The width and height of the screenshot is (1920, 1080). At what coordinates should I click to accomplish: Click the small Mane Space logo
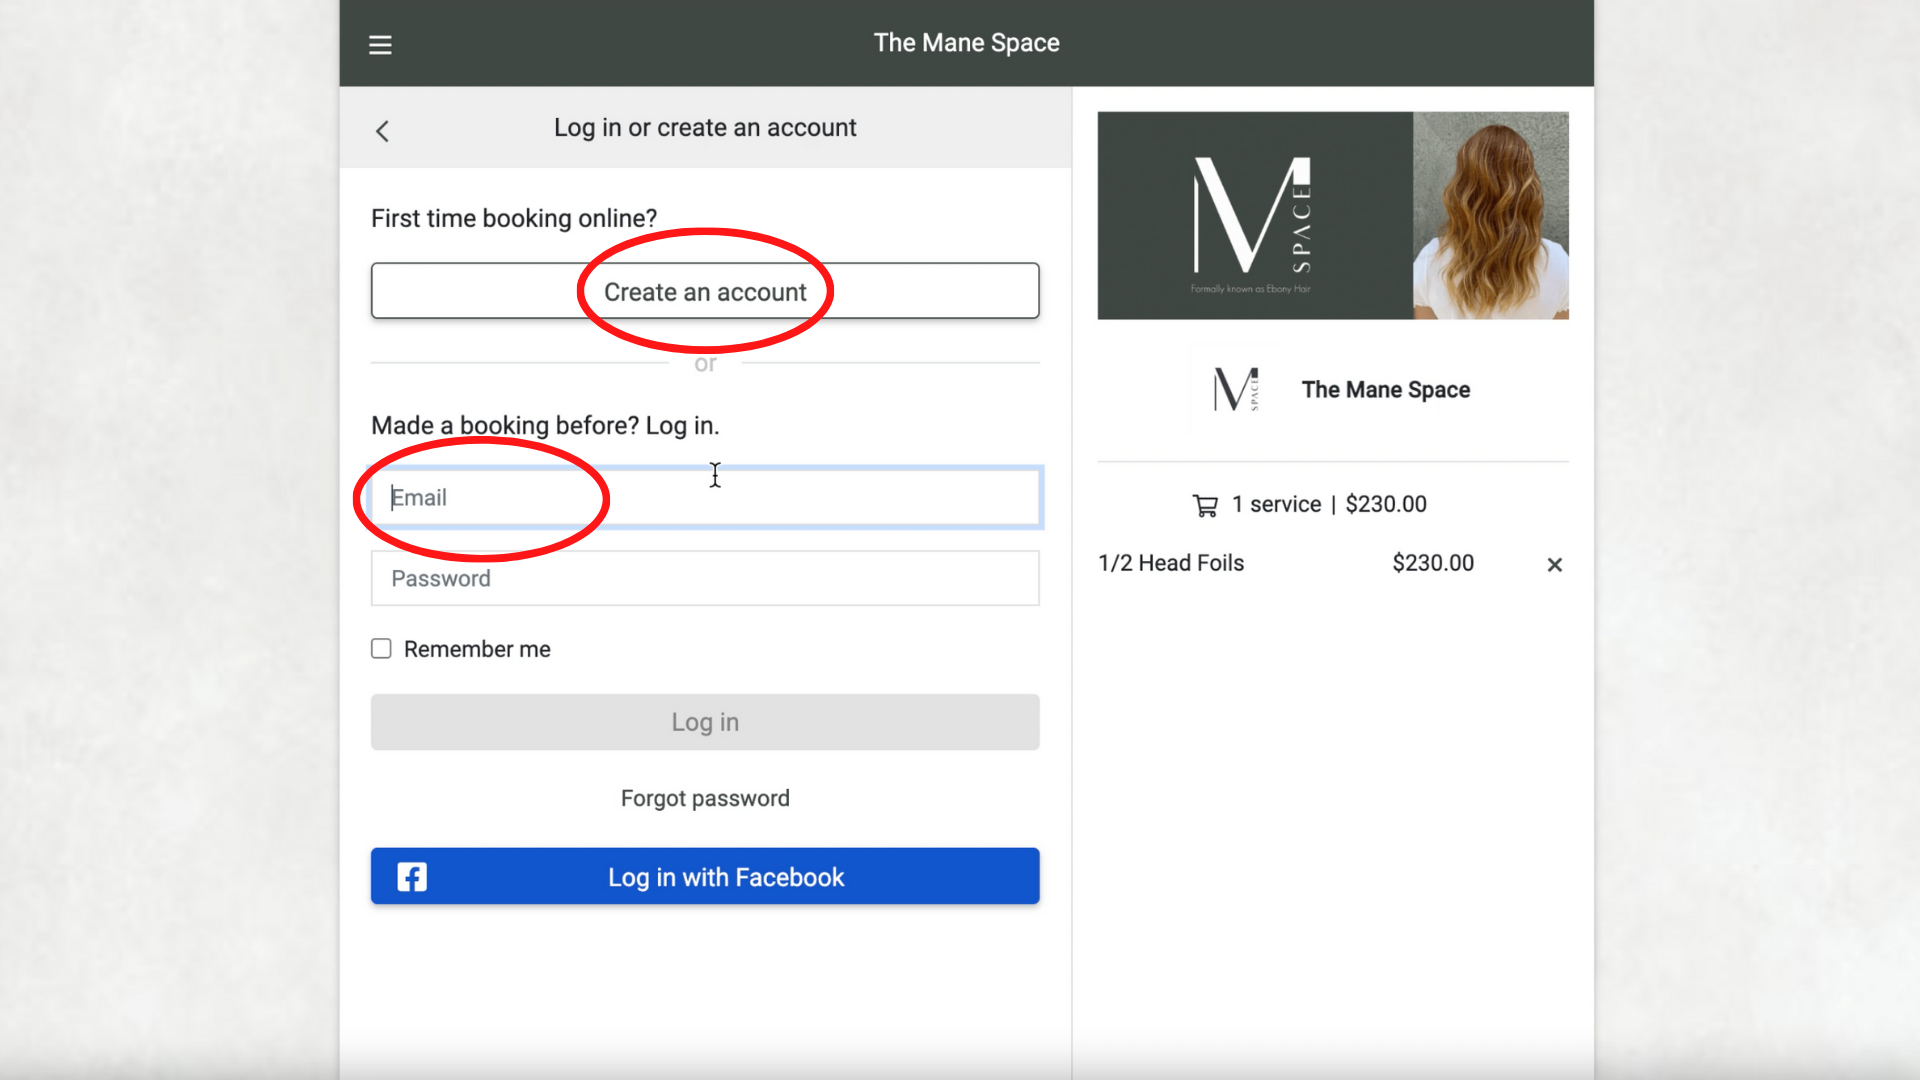(1236, 390)
